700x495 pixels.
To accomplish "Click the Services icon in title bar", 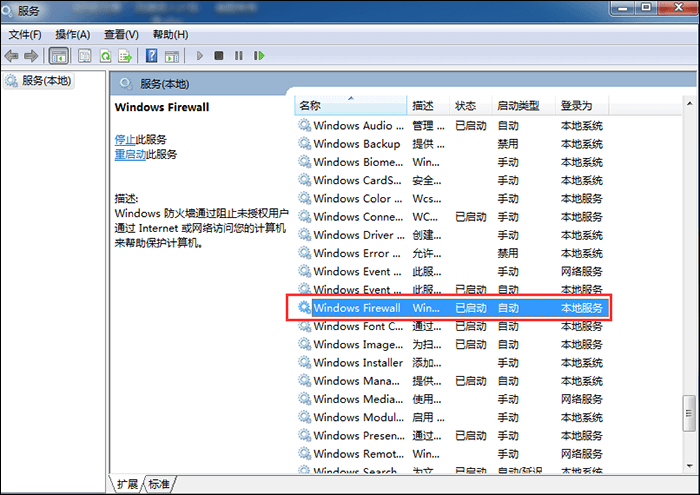I will pyautogui.click(x=7, y=9).
